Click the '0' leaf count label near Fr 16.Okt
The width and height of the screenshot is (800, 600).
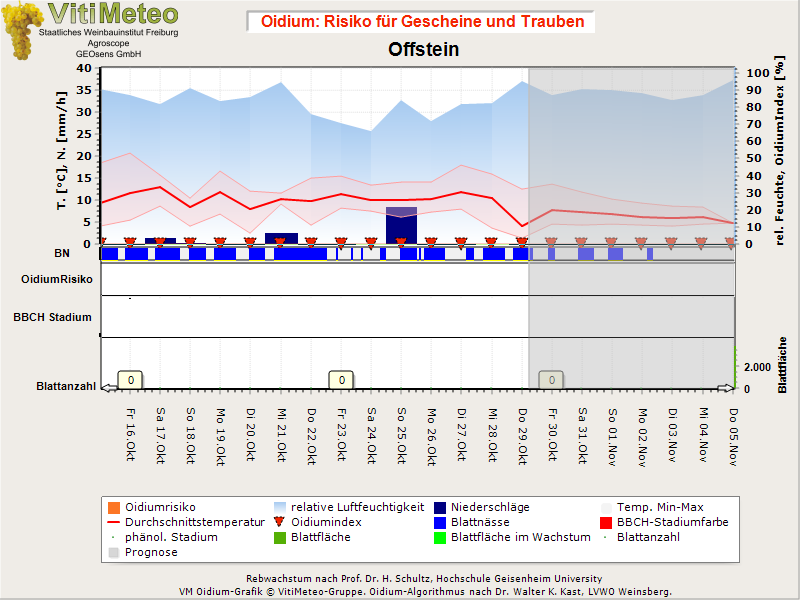pyautogui.click(x=131, y=380)
